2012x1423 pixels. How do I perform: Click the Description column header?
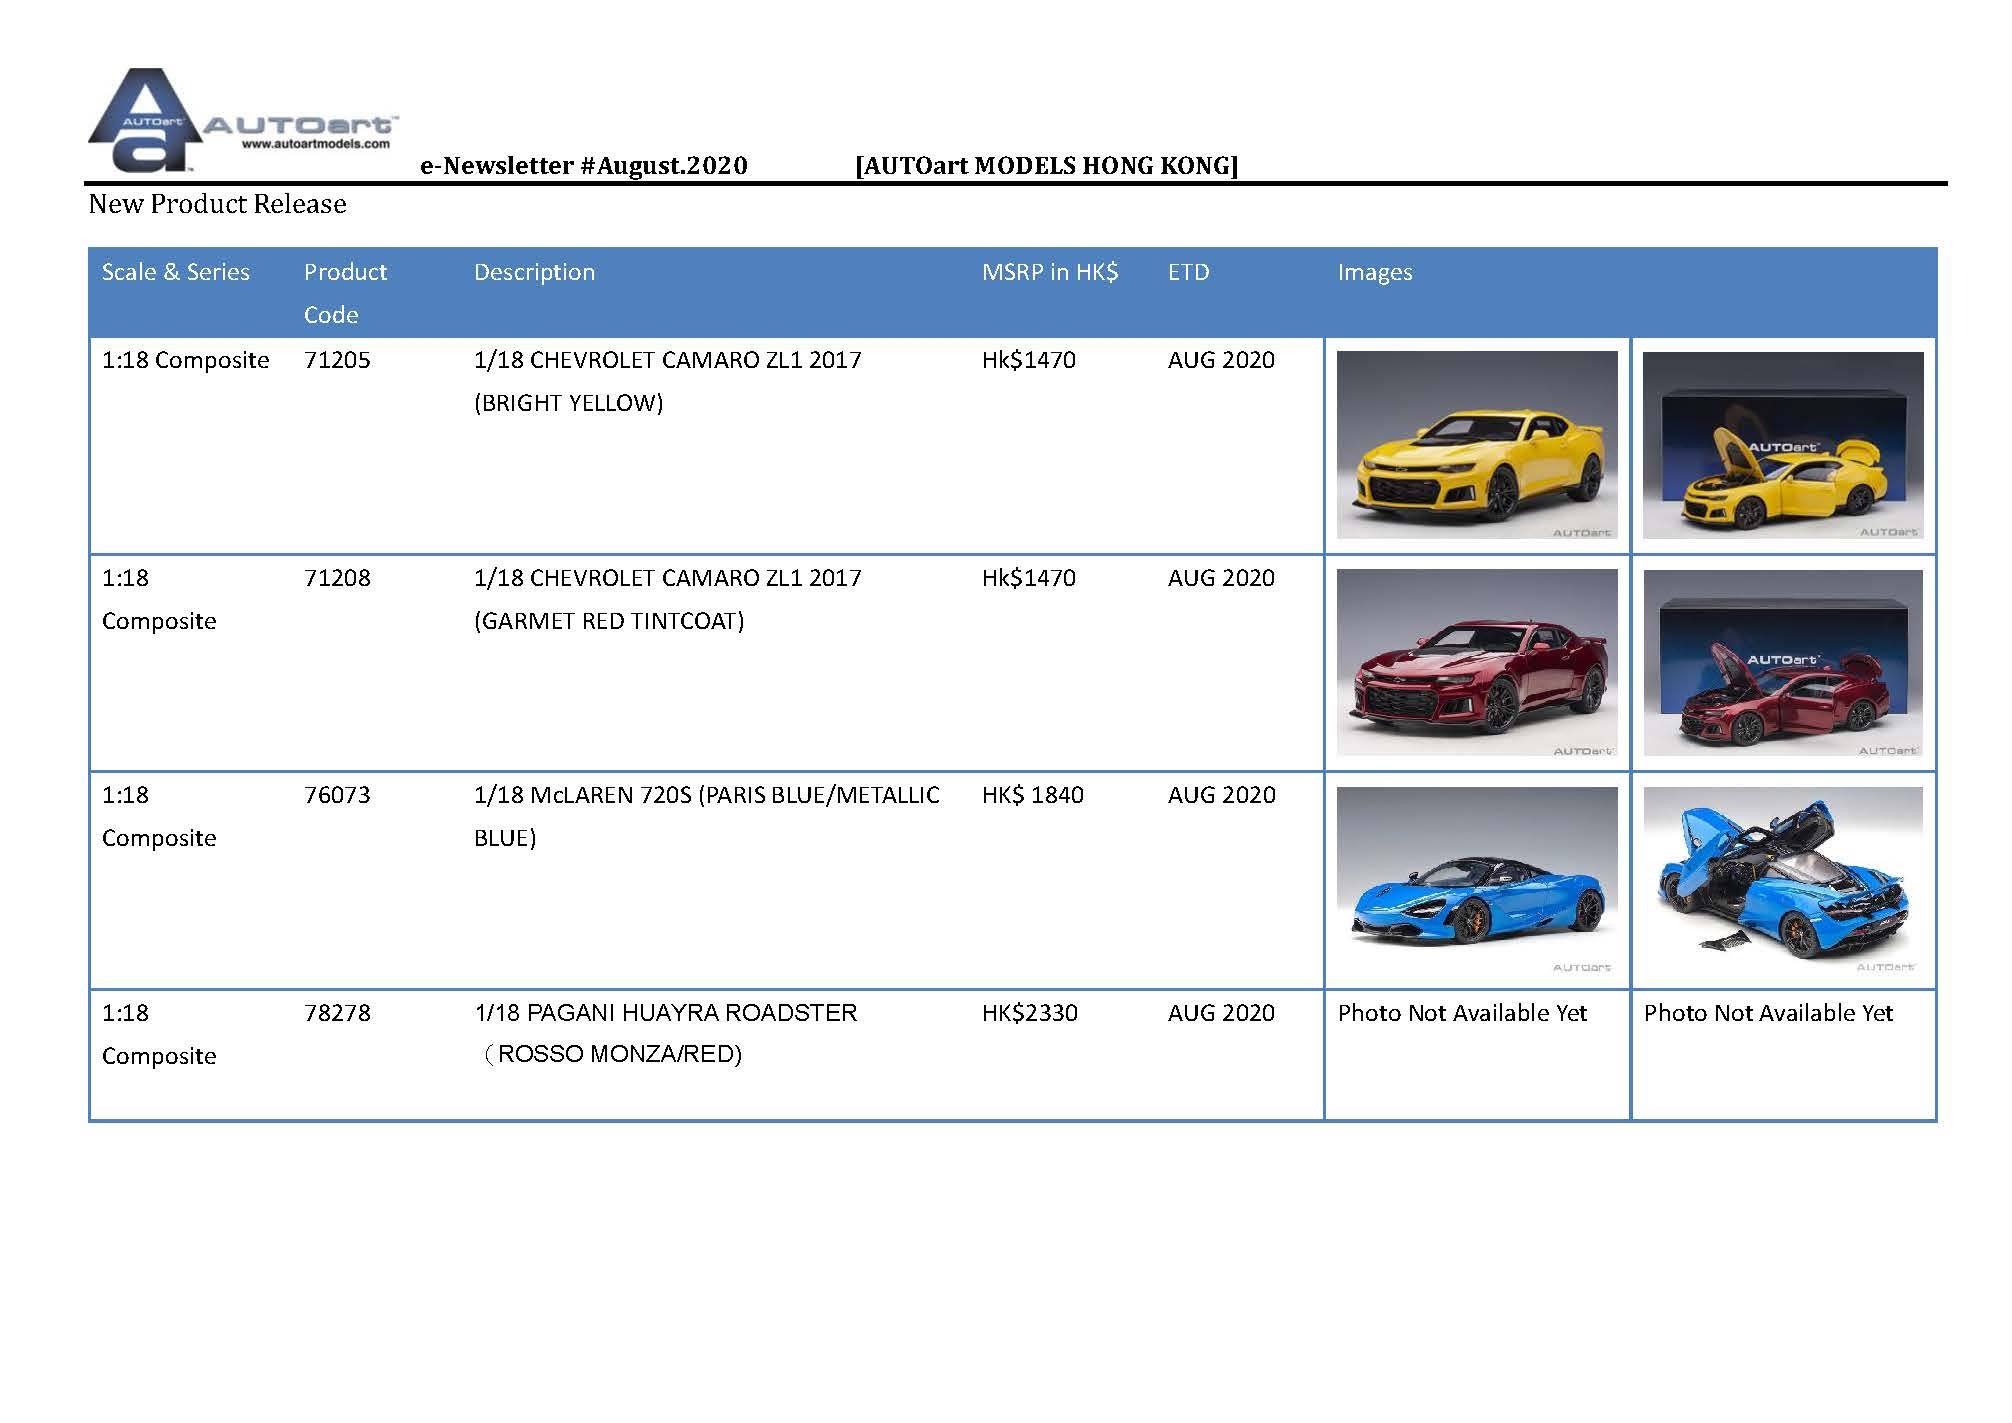point(534,272)
